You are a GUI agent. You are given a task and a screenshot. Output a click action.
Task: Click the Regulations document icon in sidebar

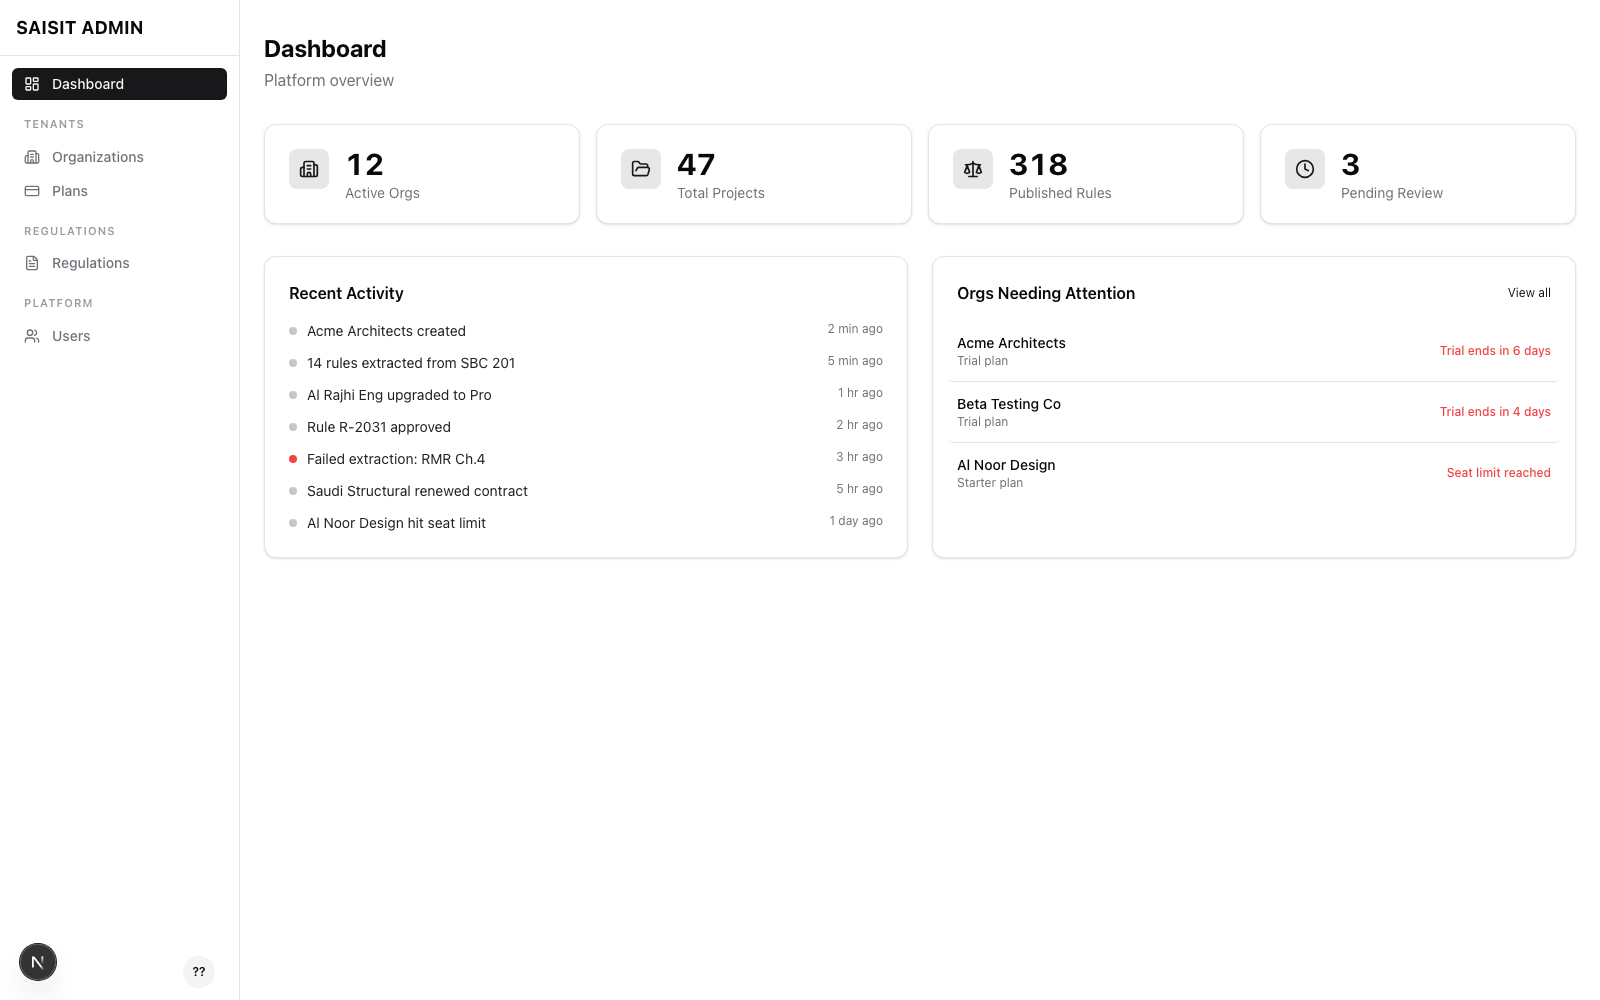(x=32, y=263)
